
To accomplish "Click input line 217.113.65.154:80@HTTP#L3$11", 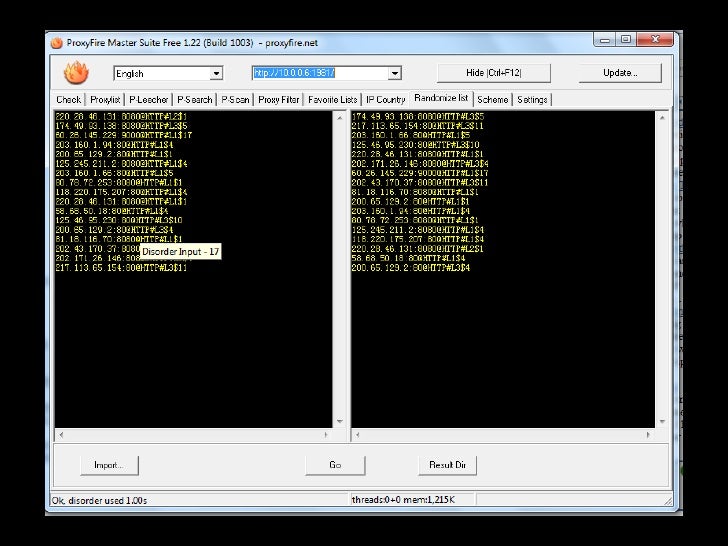I will coord(121,267).
